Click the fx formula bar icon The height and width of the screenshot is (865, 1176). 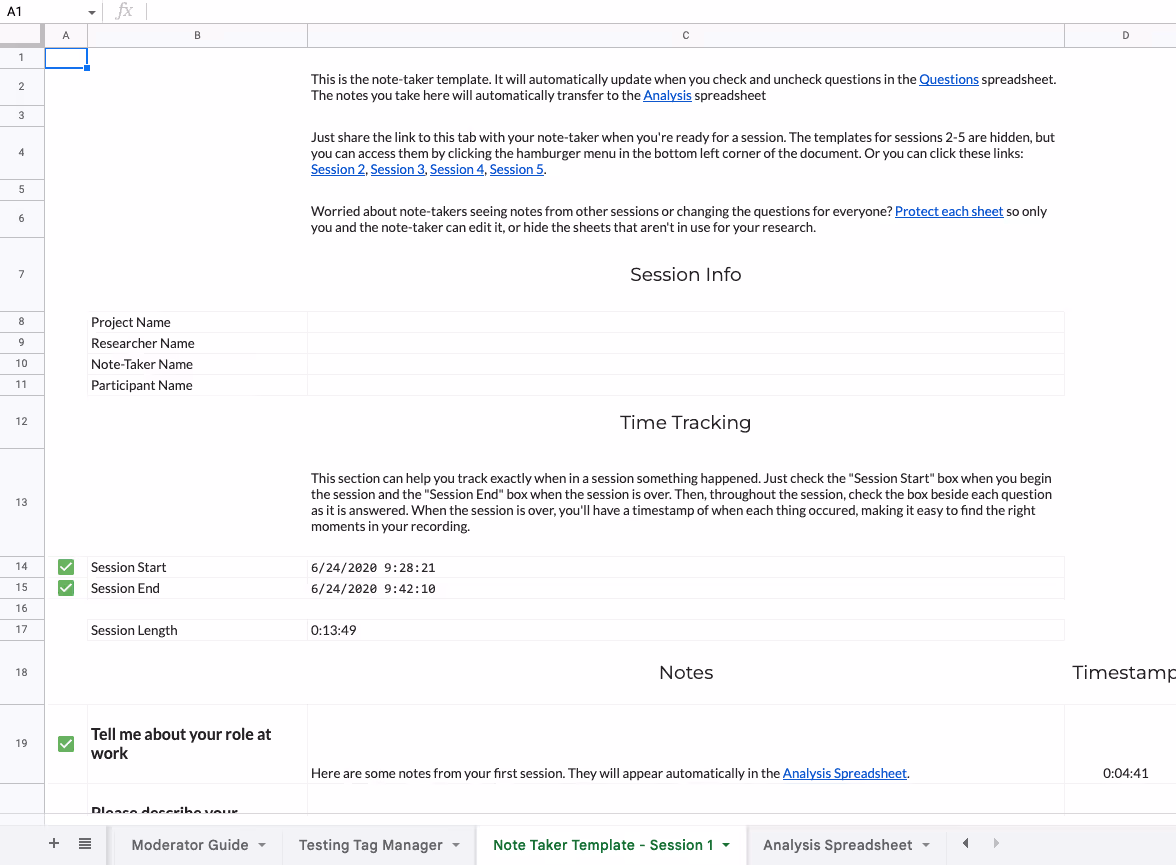pyautogui.click(x=123, y=11)
